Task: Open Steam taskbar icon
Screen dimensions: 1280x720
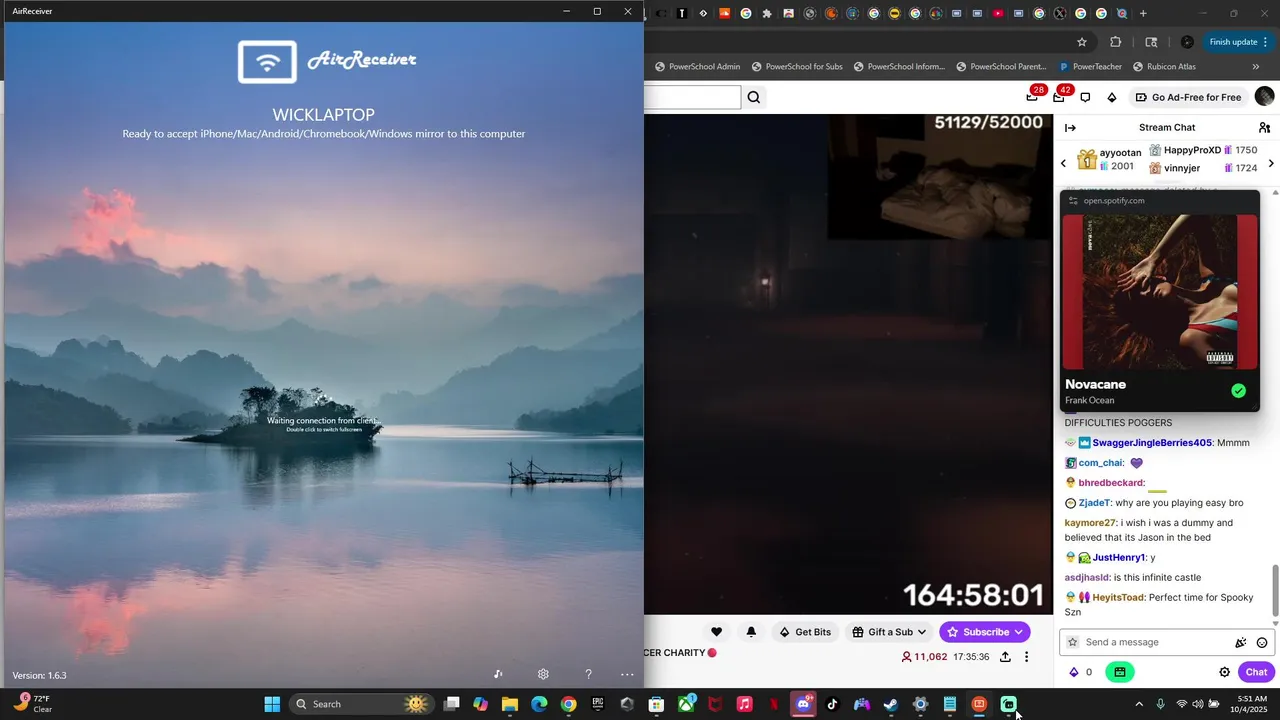Action: click(x=891, y=704)
